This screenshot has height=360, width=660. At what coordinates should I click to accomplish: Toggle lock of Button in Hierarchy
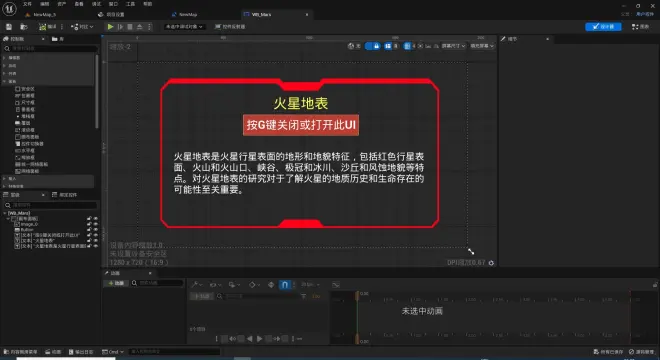(x=89, y=229)
